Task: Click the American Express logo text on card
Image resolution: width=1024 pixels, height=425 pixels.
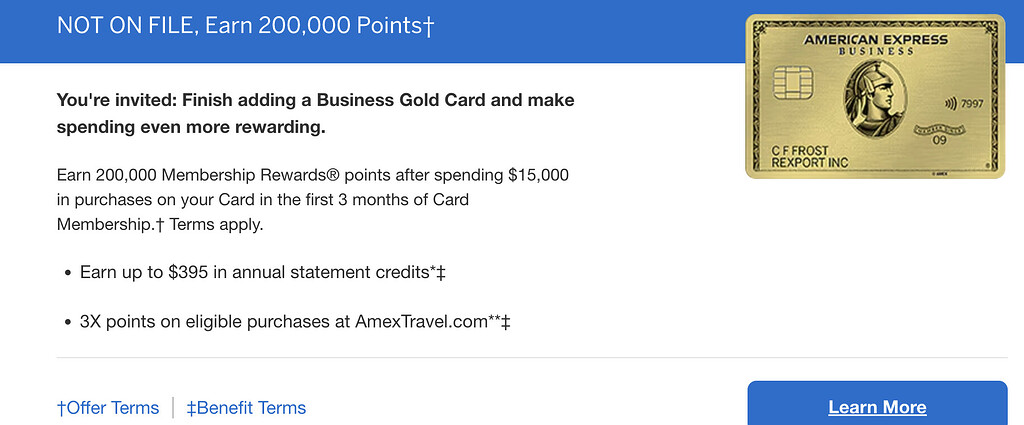Action: [x=875, y=38]
